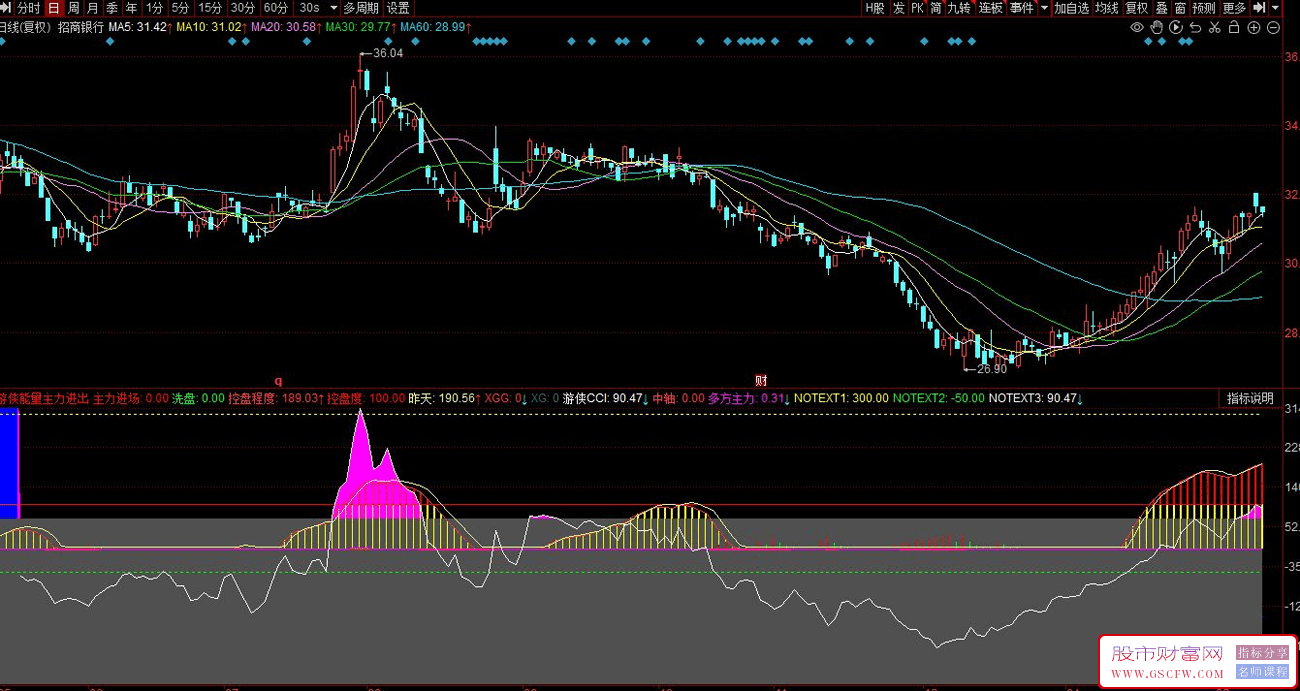The height and width of the screenshot is (691, 1300).
Task: Select the 季 quarterly period tab
Action: click(112, 7)
